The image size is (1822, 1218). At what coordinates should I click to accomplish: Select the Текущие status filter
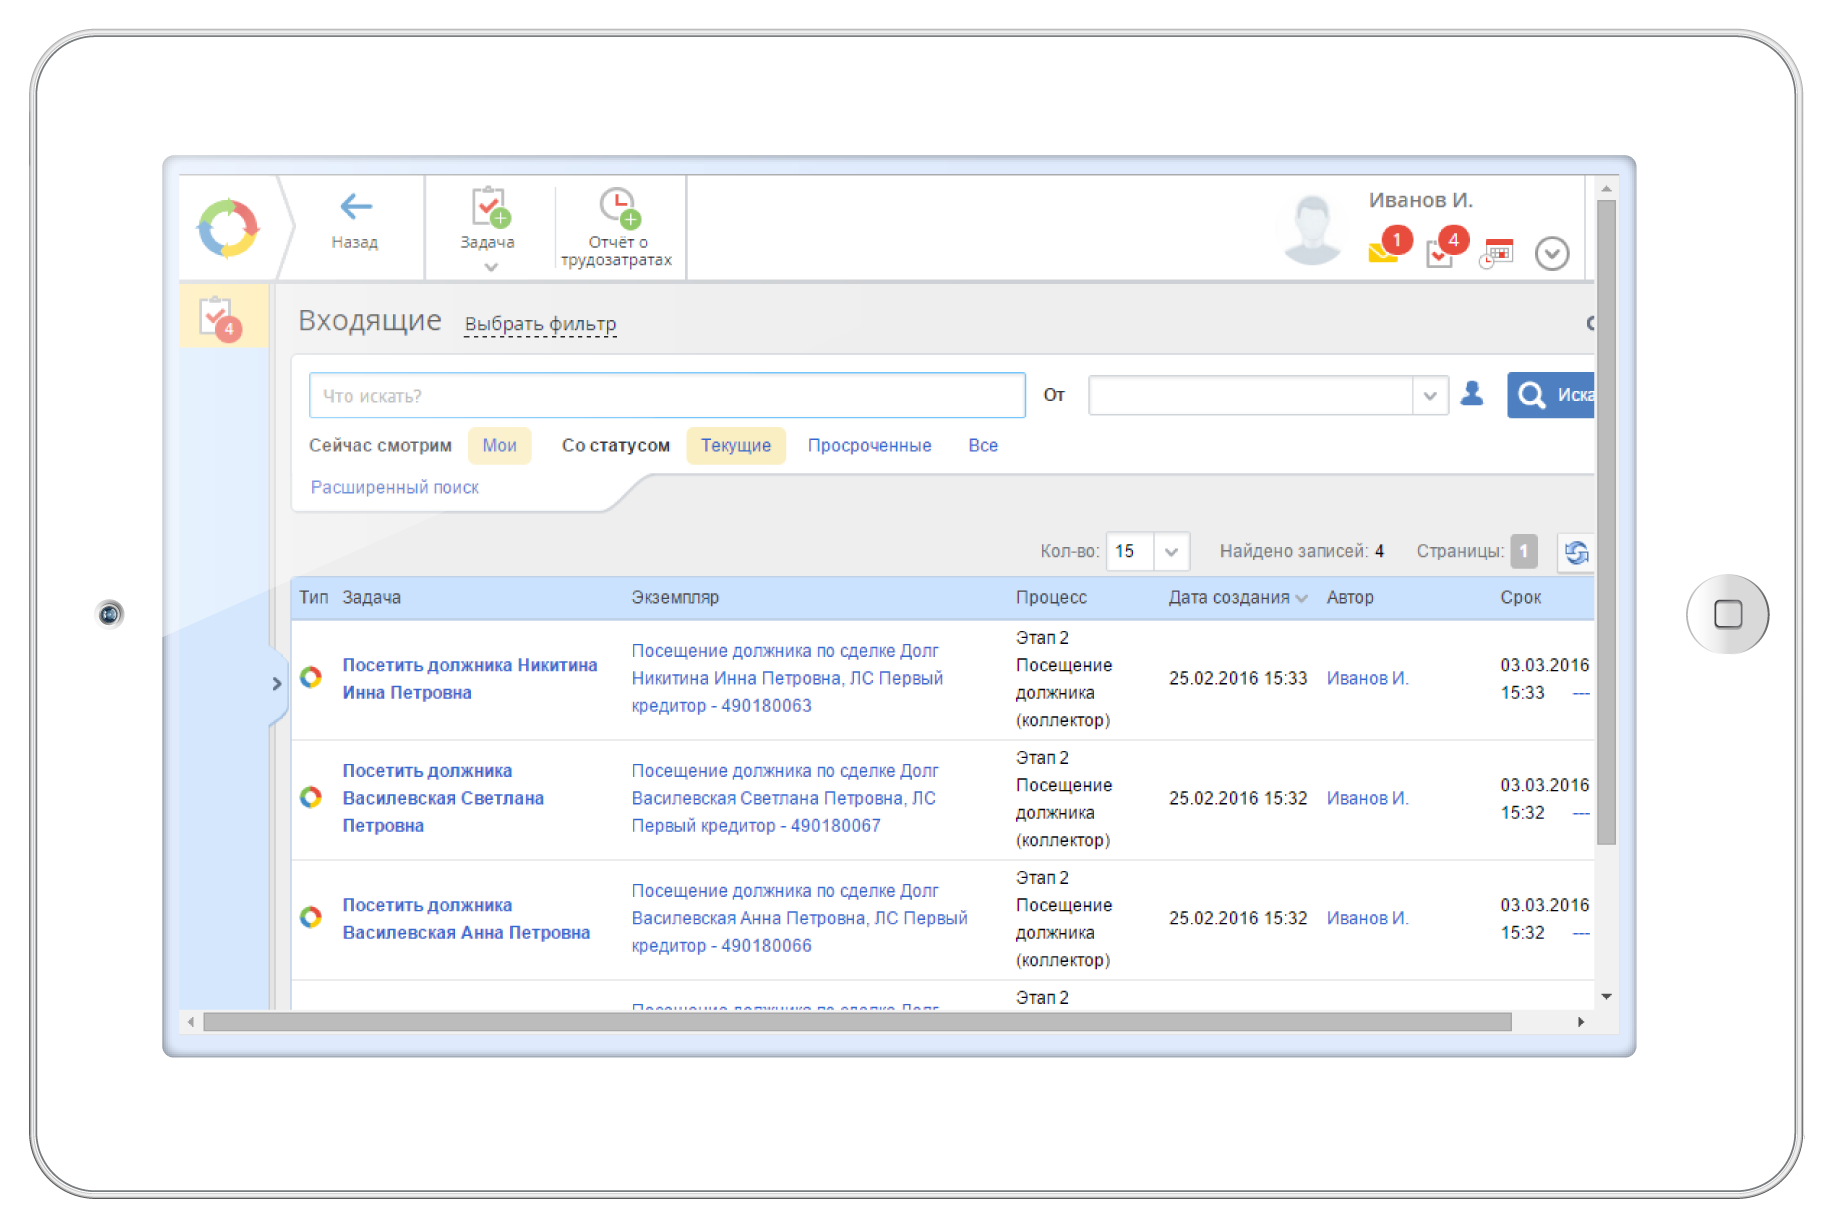click(x=735, y=446)
